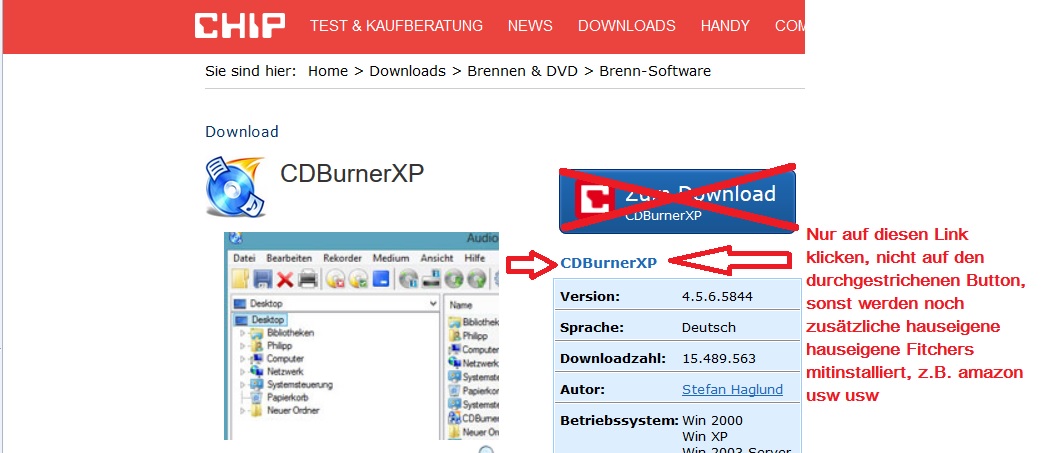Open the Desktop folder dropdown in screenshot

point(433,303)
